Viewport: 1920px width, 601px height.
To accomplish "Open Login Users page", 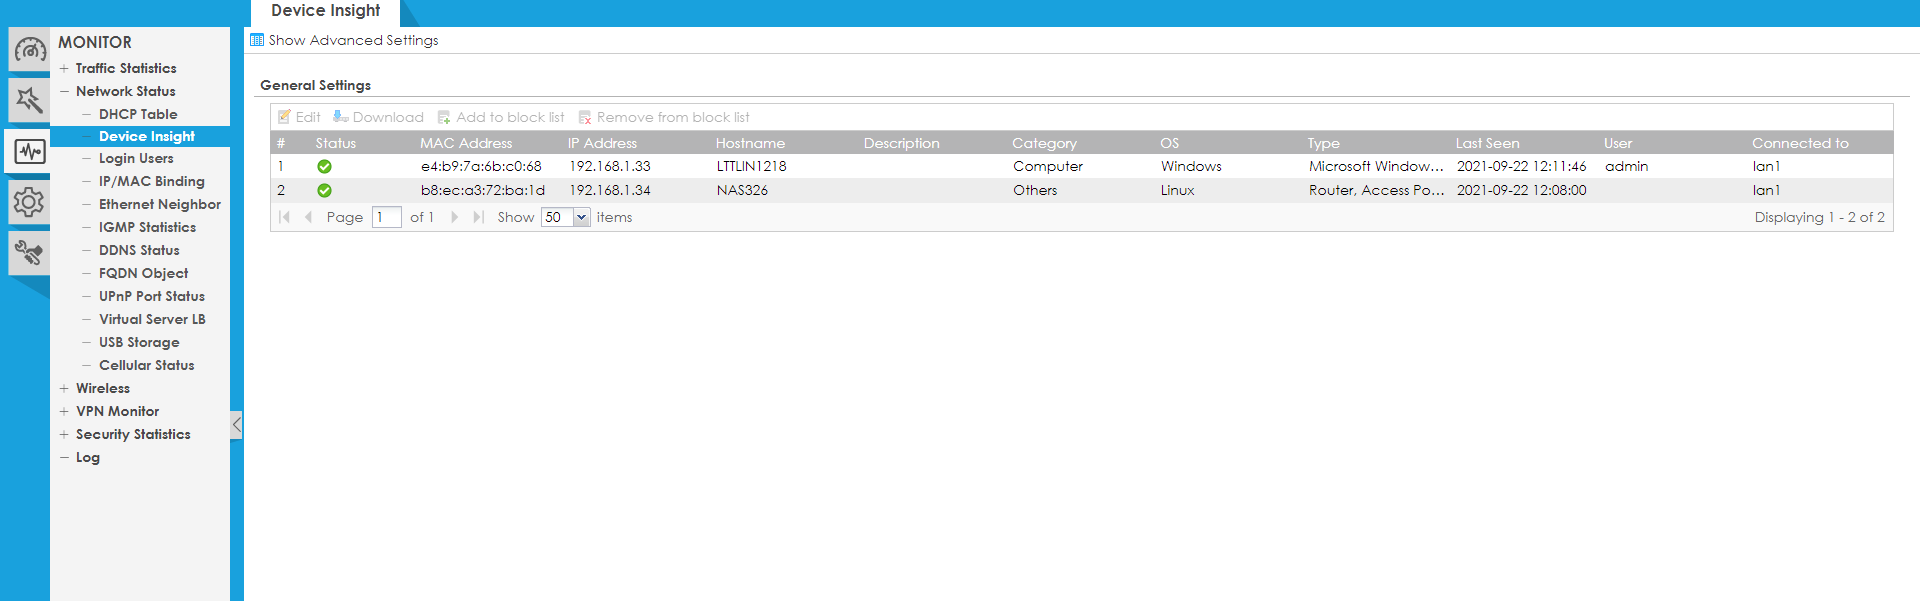I will tap(136, 158).
